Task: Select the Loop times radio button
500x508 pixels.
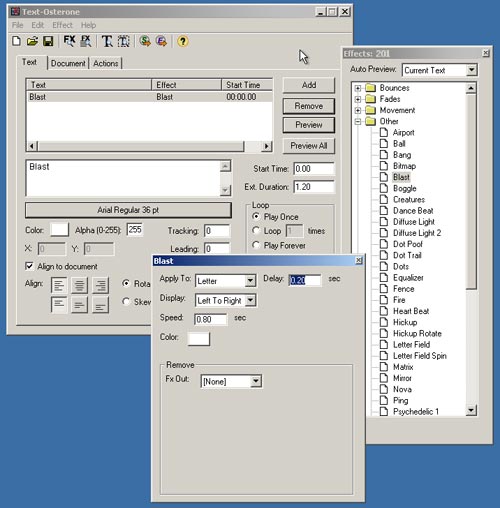Action: [256, 230]
